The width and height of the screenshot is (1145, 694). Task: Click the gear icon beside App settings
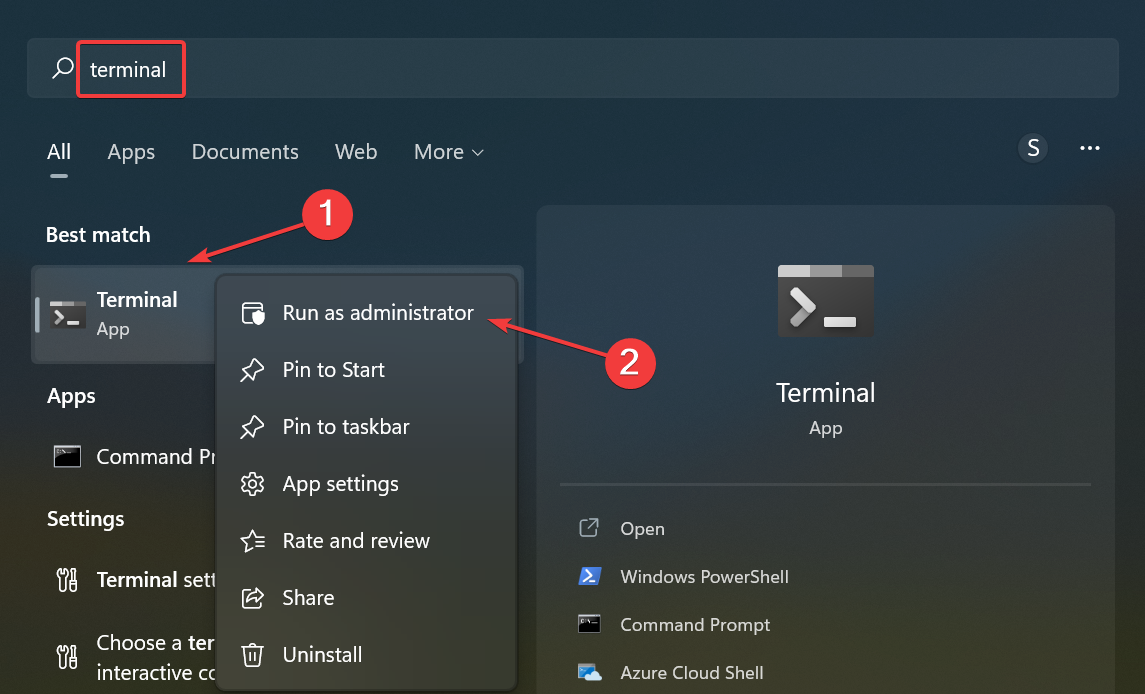tap(253, 484)
